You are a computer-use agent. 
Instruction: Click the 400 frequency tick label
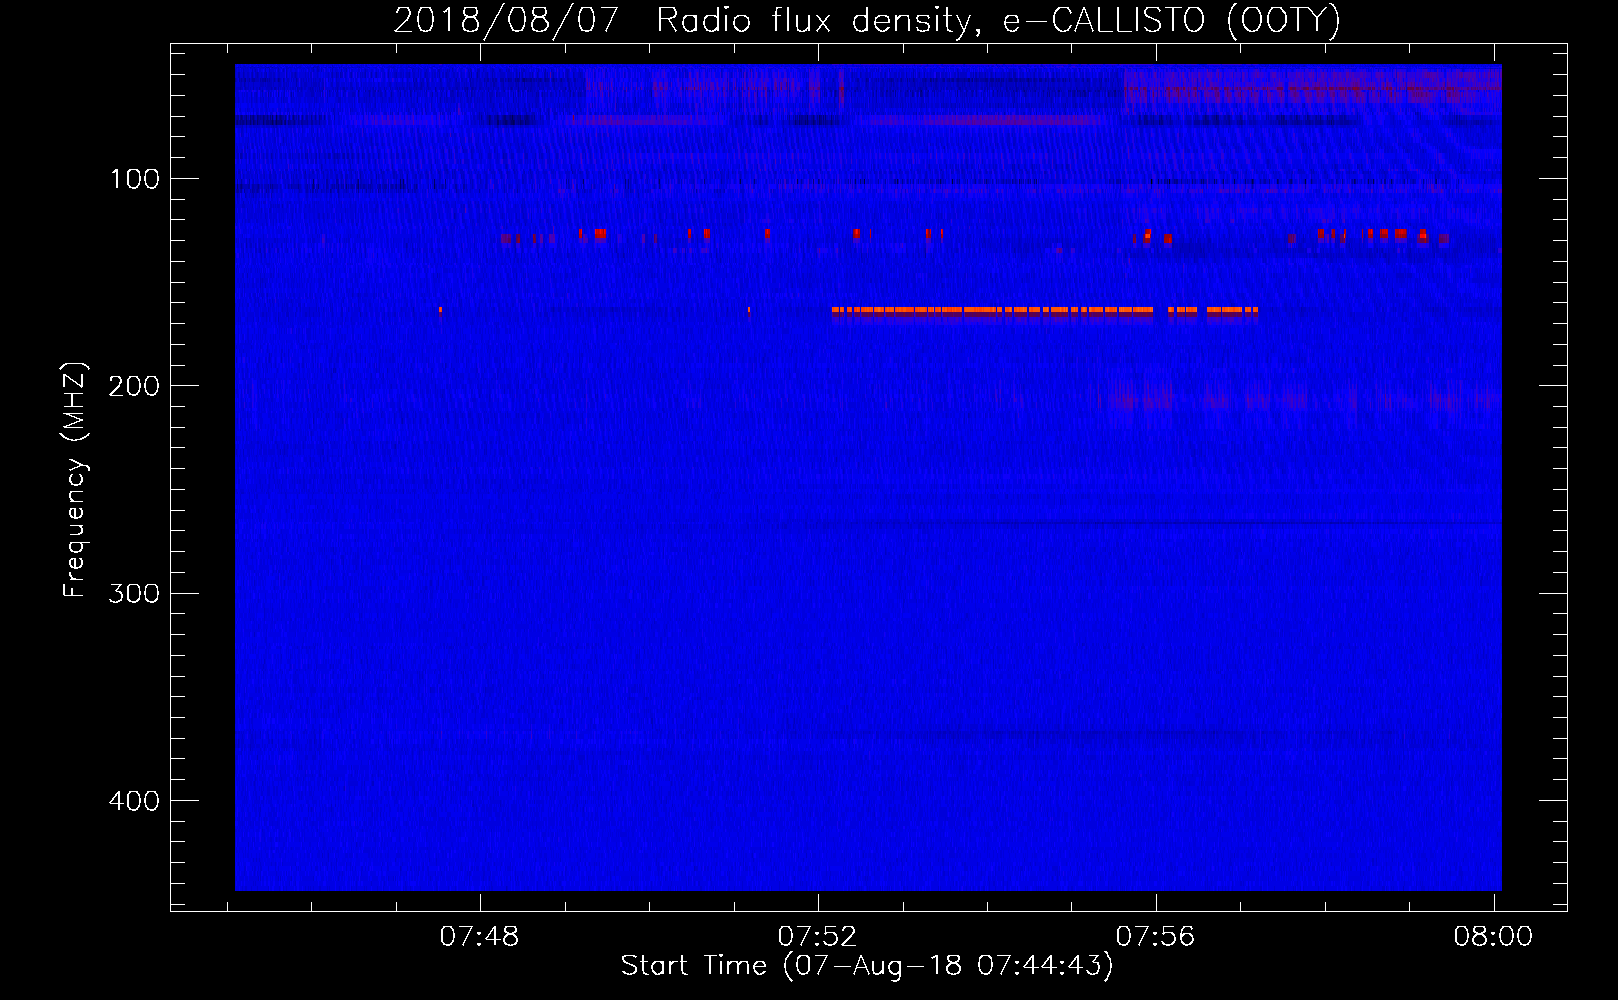134,801
